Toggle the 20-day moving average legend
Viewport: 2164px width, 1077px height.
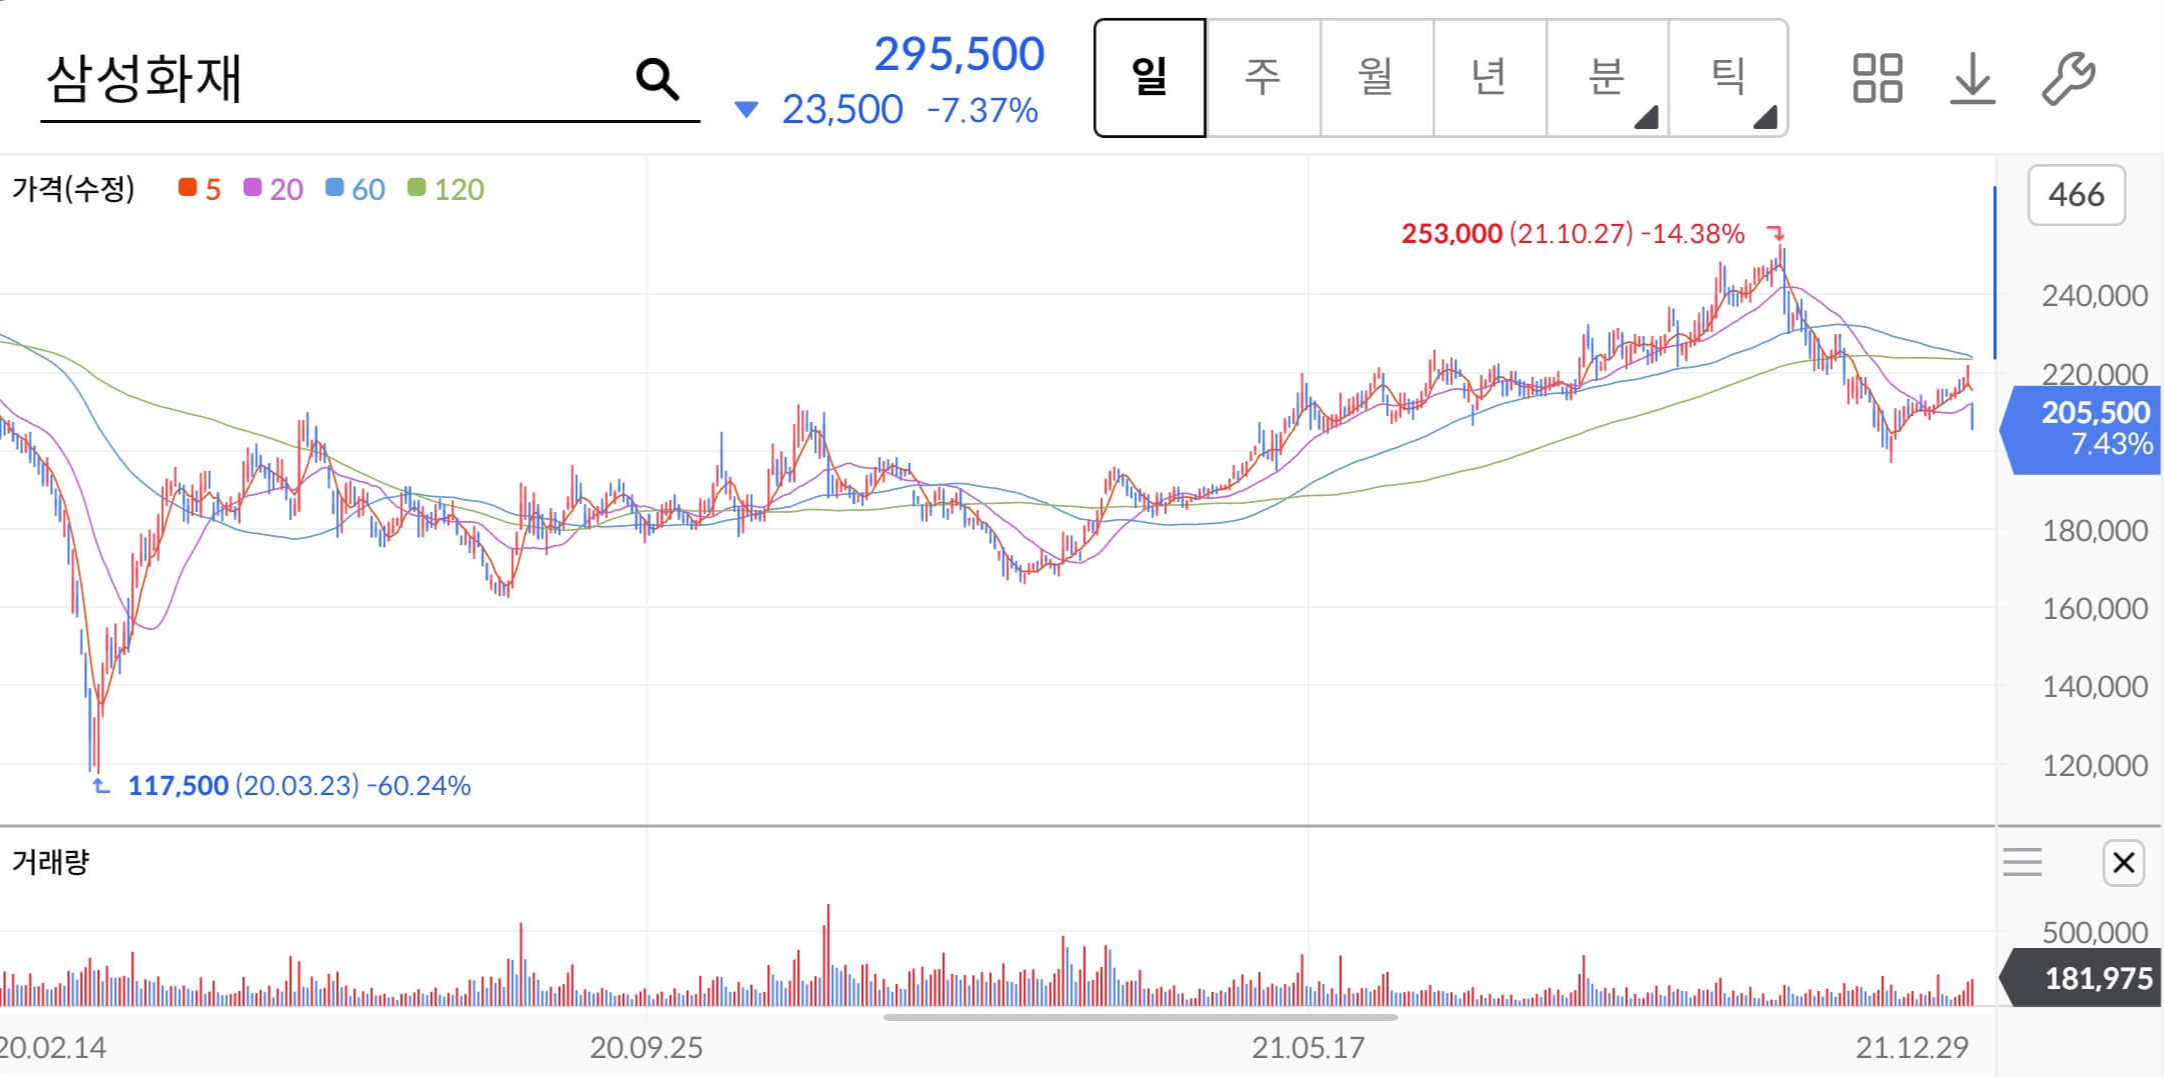click(x=273, y=189)
